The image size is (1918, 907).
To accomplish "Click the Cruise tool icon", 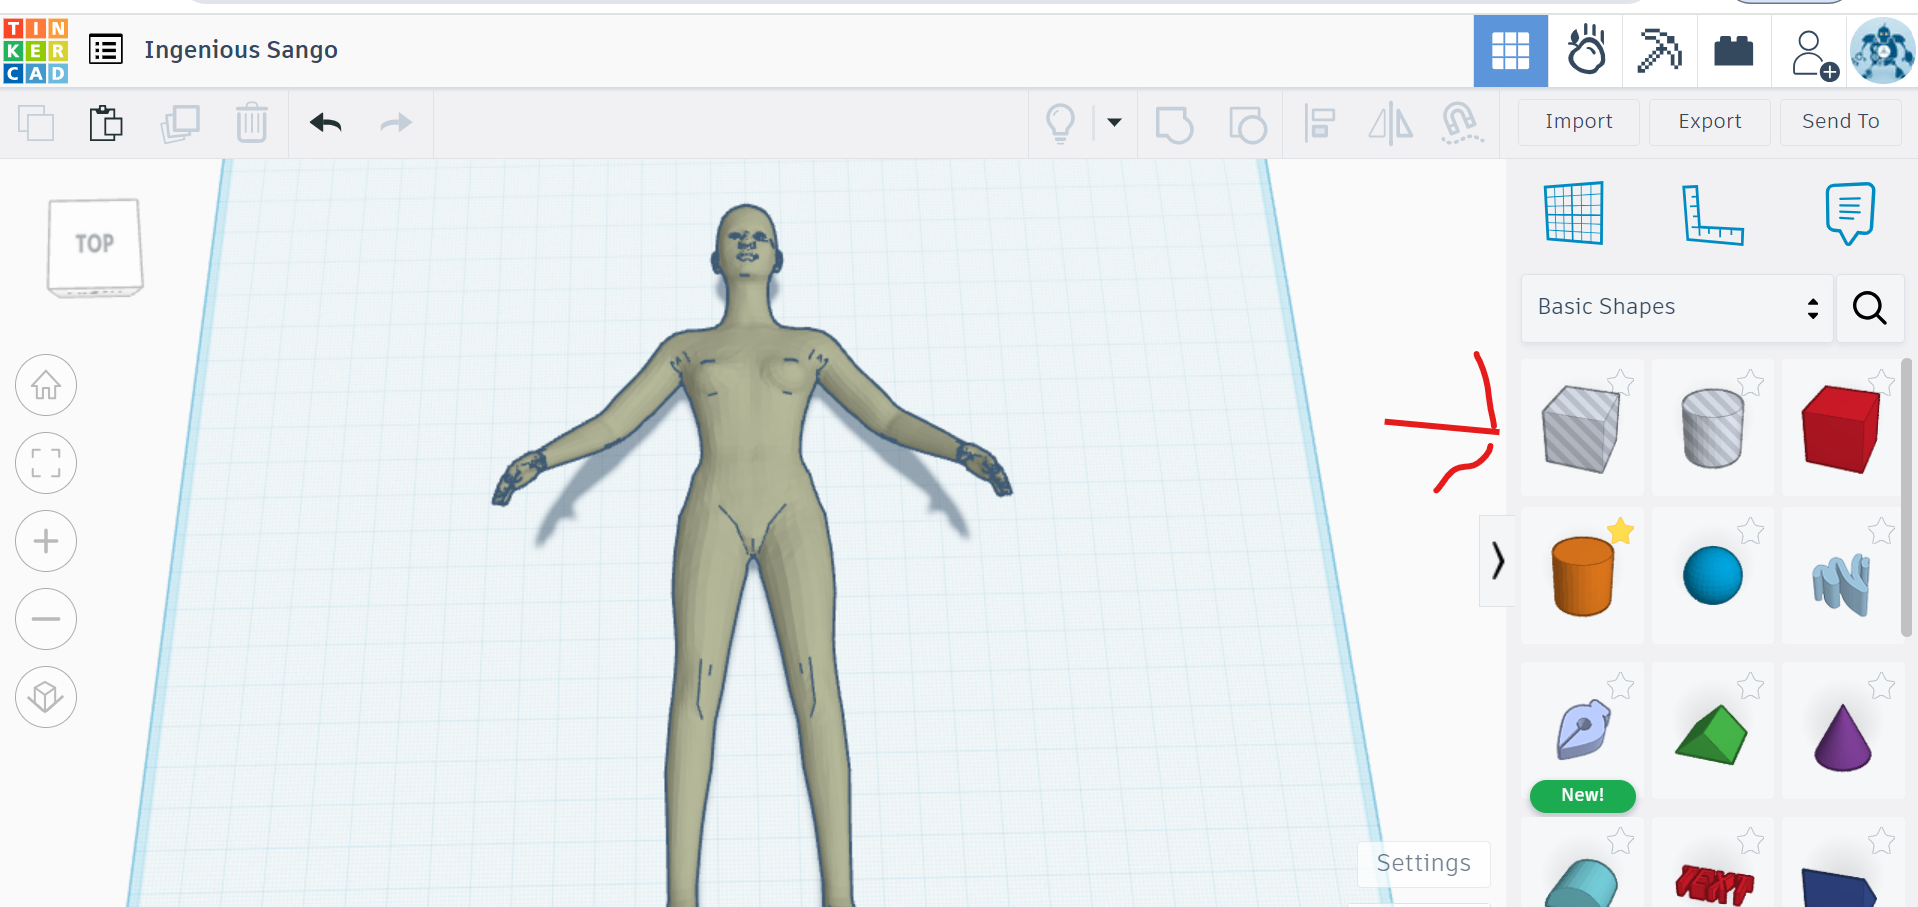I will 1461,124.
